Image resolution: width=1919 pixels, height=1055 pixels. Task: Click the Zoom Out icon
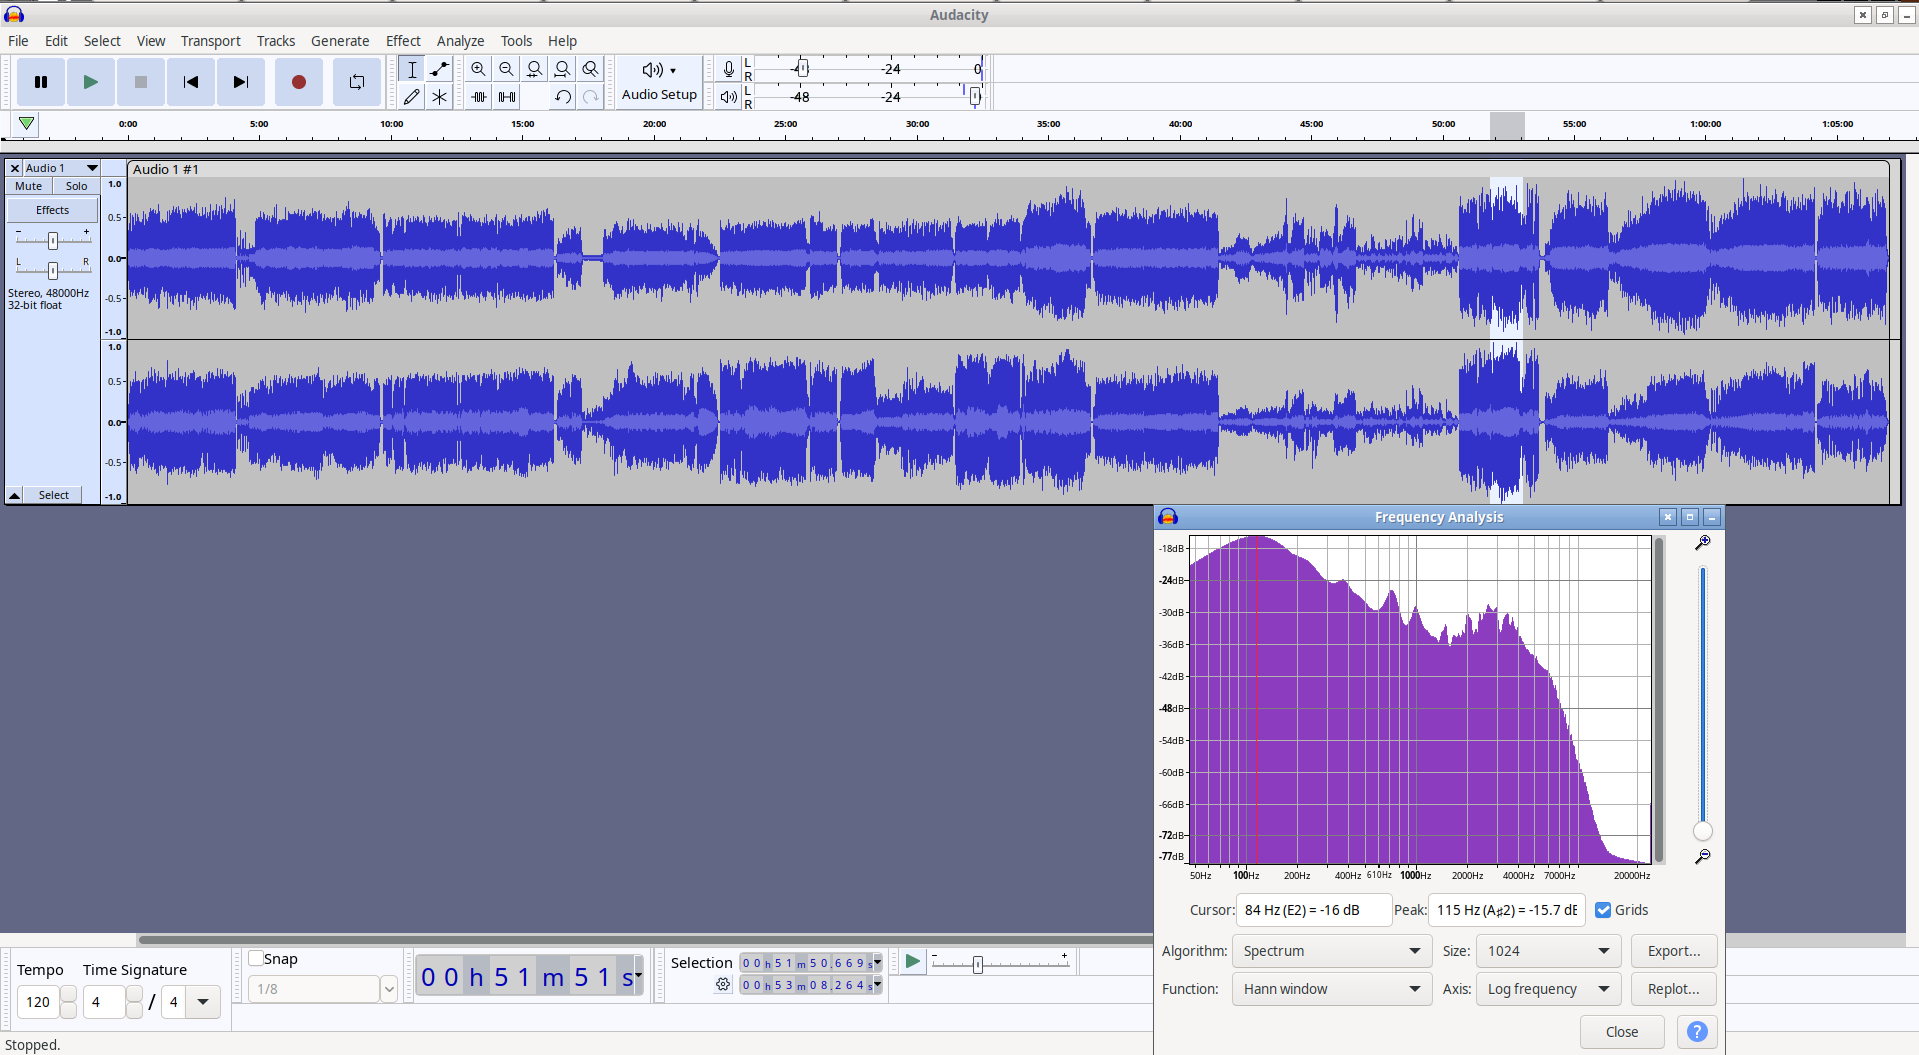pyautogui.click(x=506, y=69)
